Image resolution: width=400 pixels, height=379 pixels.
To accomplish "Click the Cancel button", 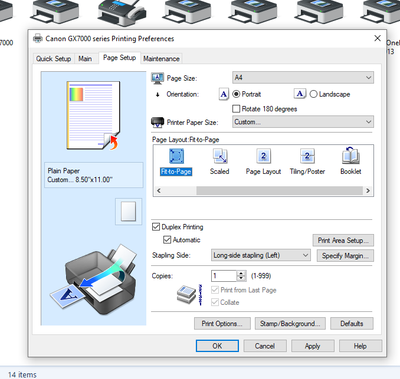I will [265, 346].
